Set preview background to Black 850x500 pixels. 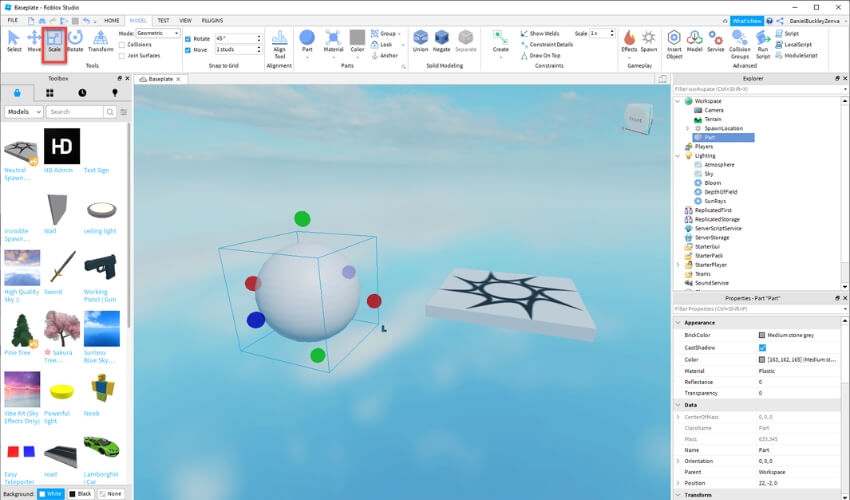[x=80, y=494]
